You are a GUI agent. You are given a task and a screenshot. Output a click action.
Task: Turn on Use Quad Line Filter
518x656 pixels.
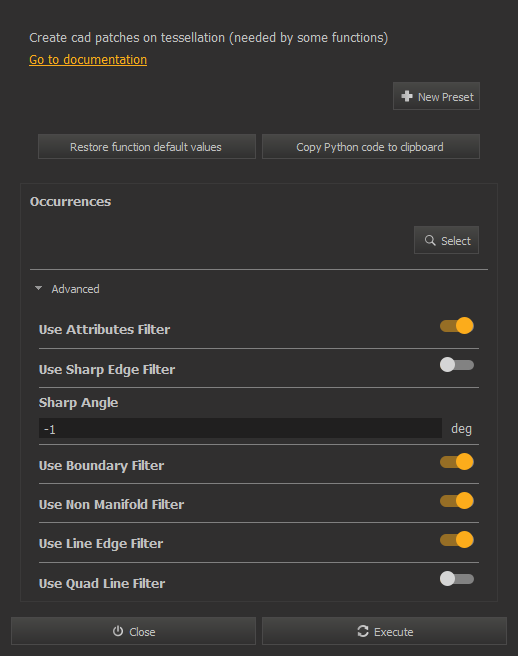[x=456, y=579]
